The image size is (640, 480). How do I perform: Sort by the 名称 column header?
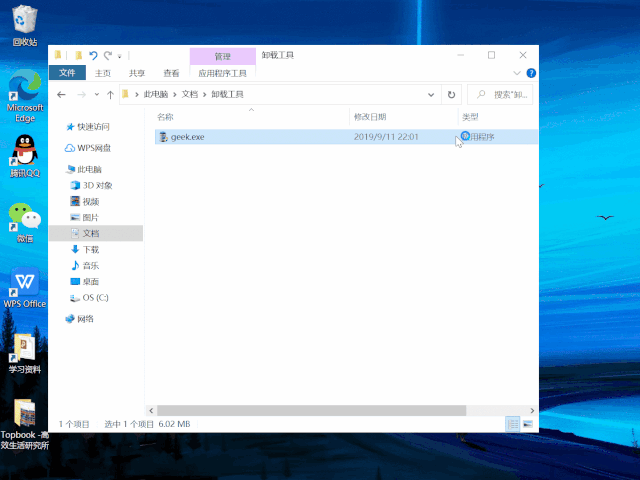click(251, 117)
